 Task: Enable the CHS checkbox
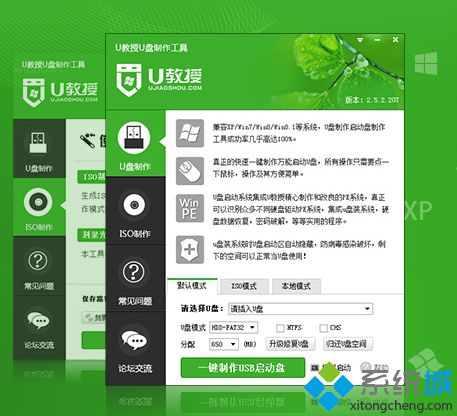[x=323, y=328]
